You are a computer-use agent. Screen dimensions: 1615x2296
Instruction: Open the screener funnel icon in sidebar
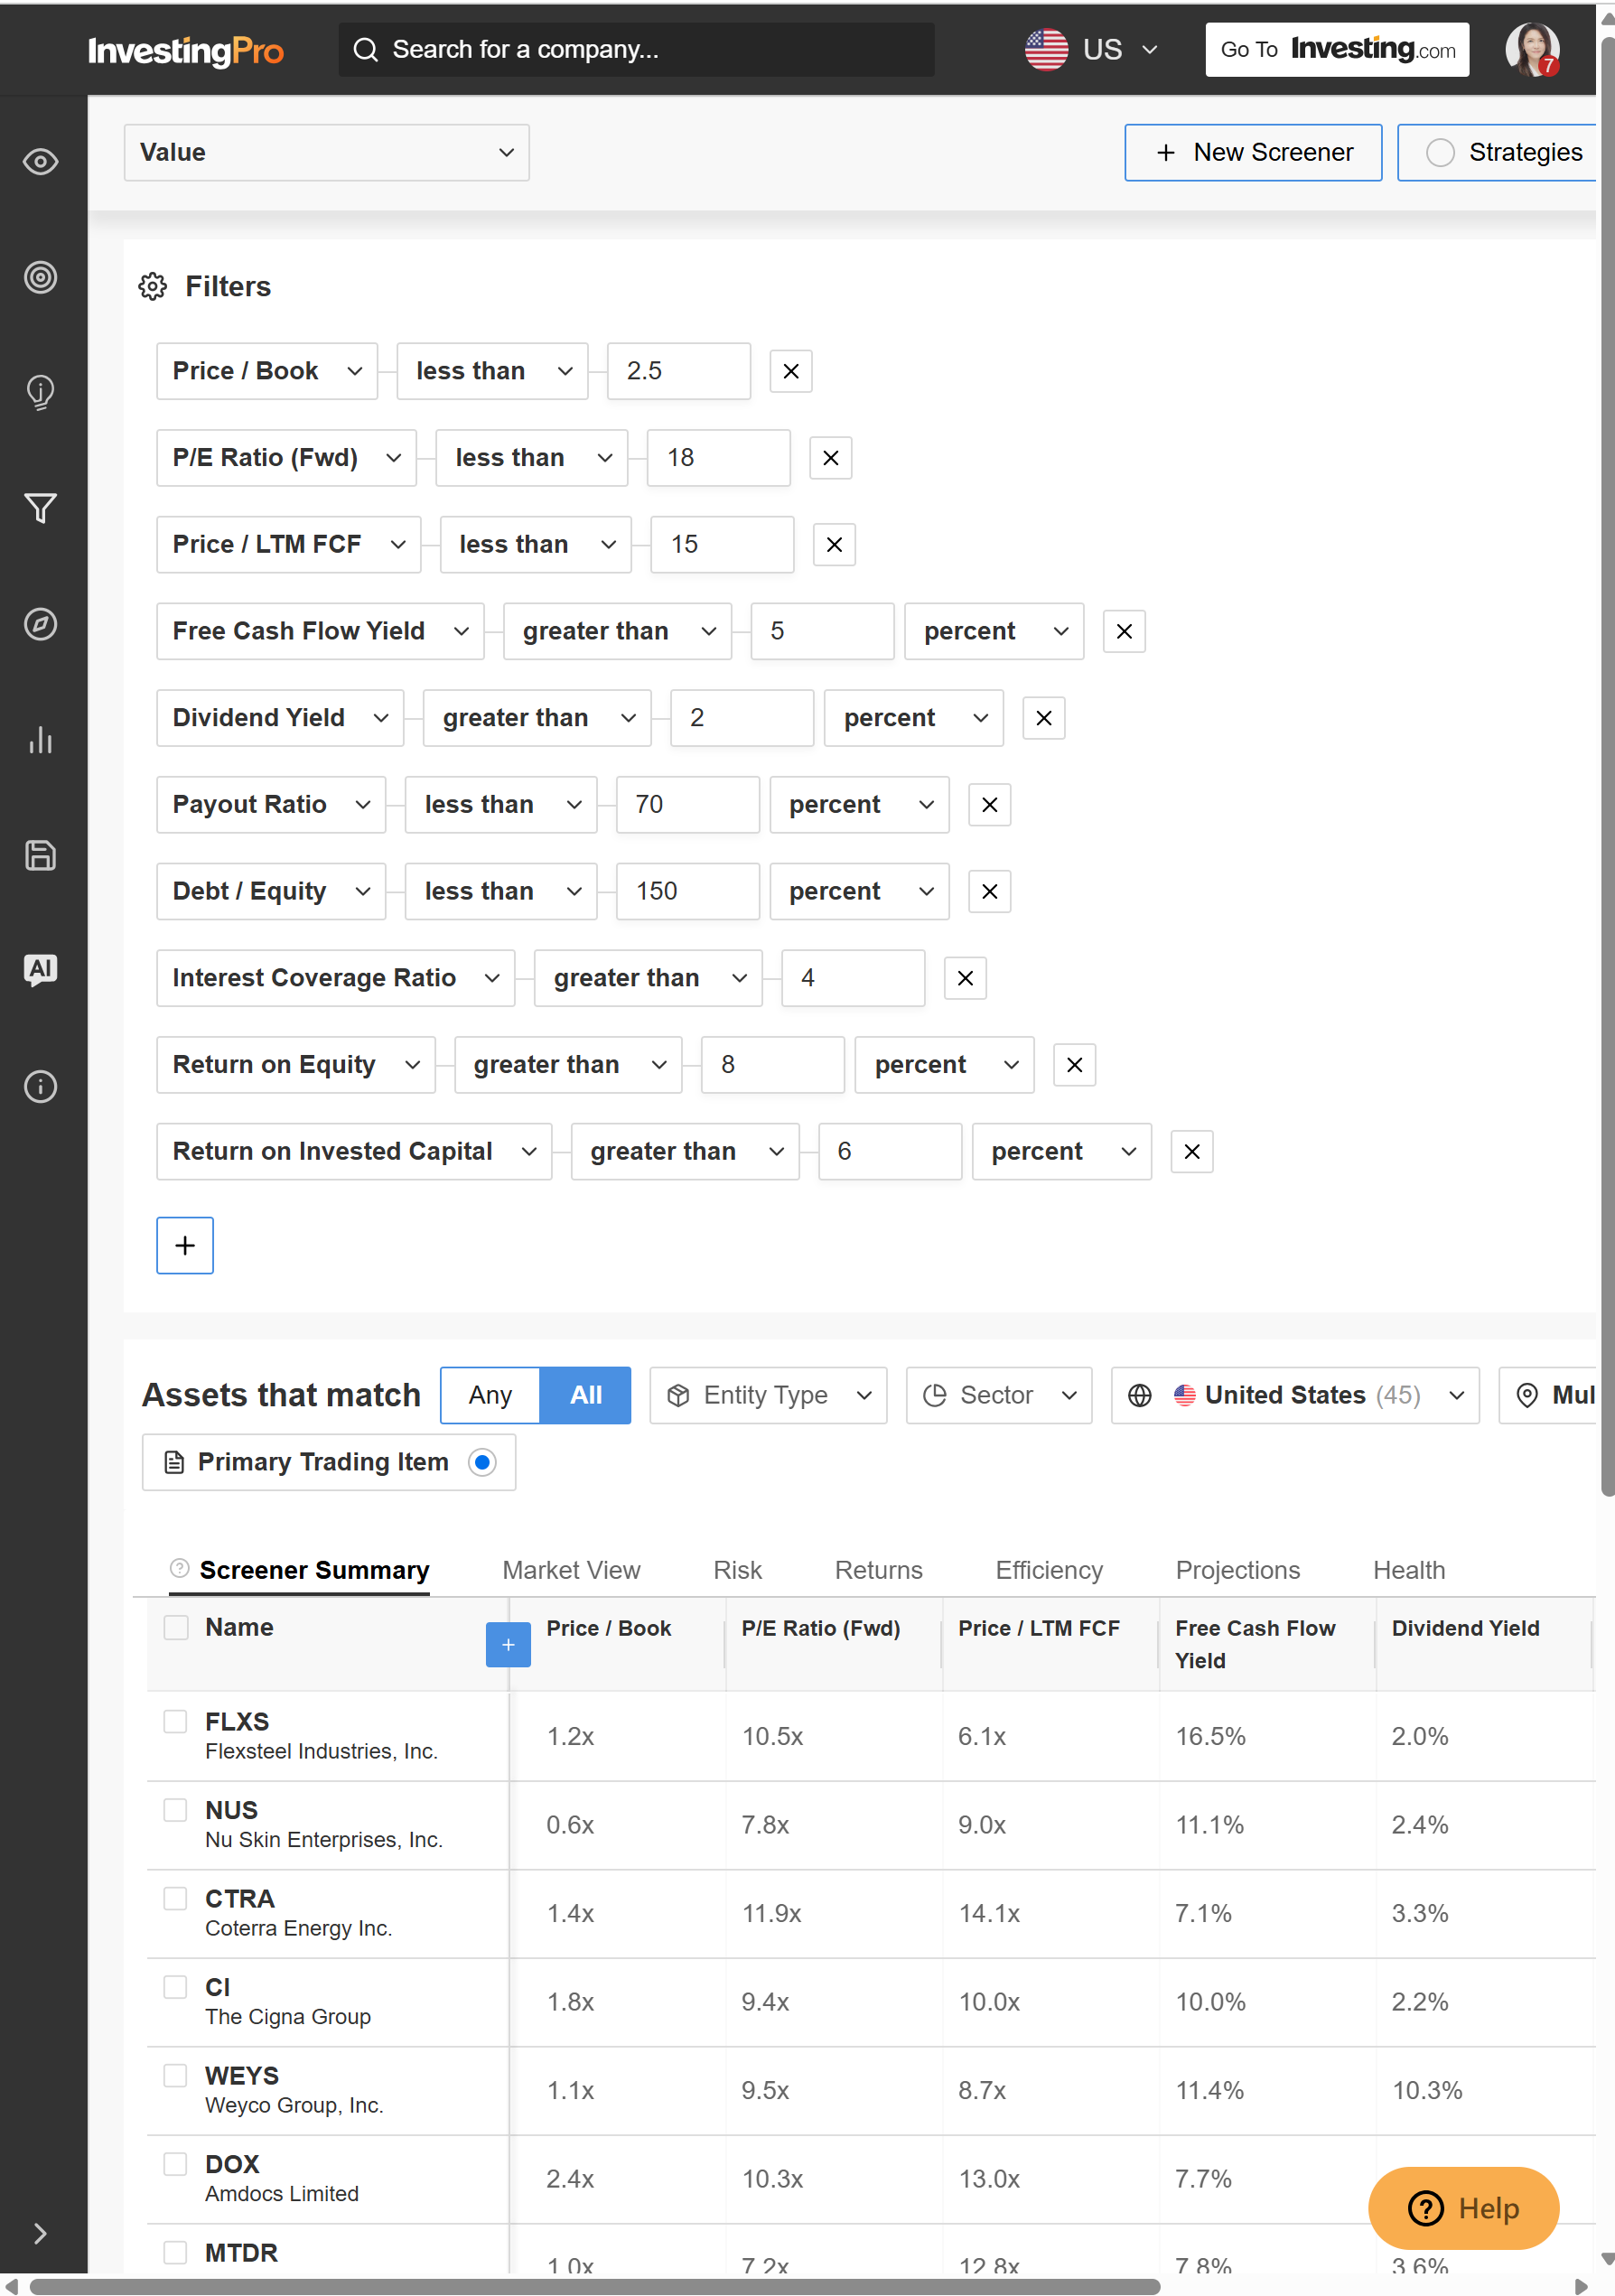click(x=40, y=508)
